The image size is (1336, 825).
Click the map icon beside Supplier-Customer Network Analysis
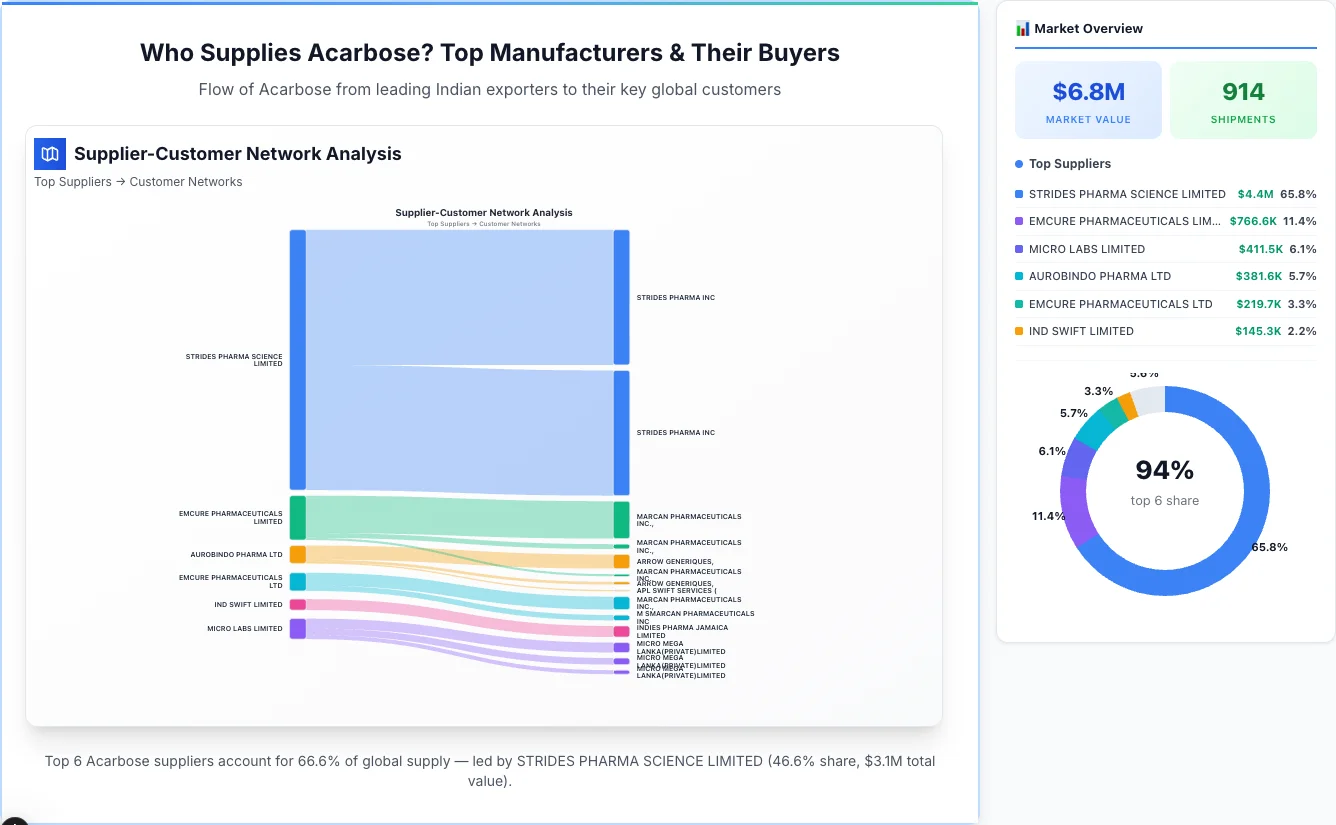coord(49,154)
